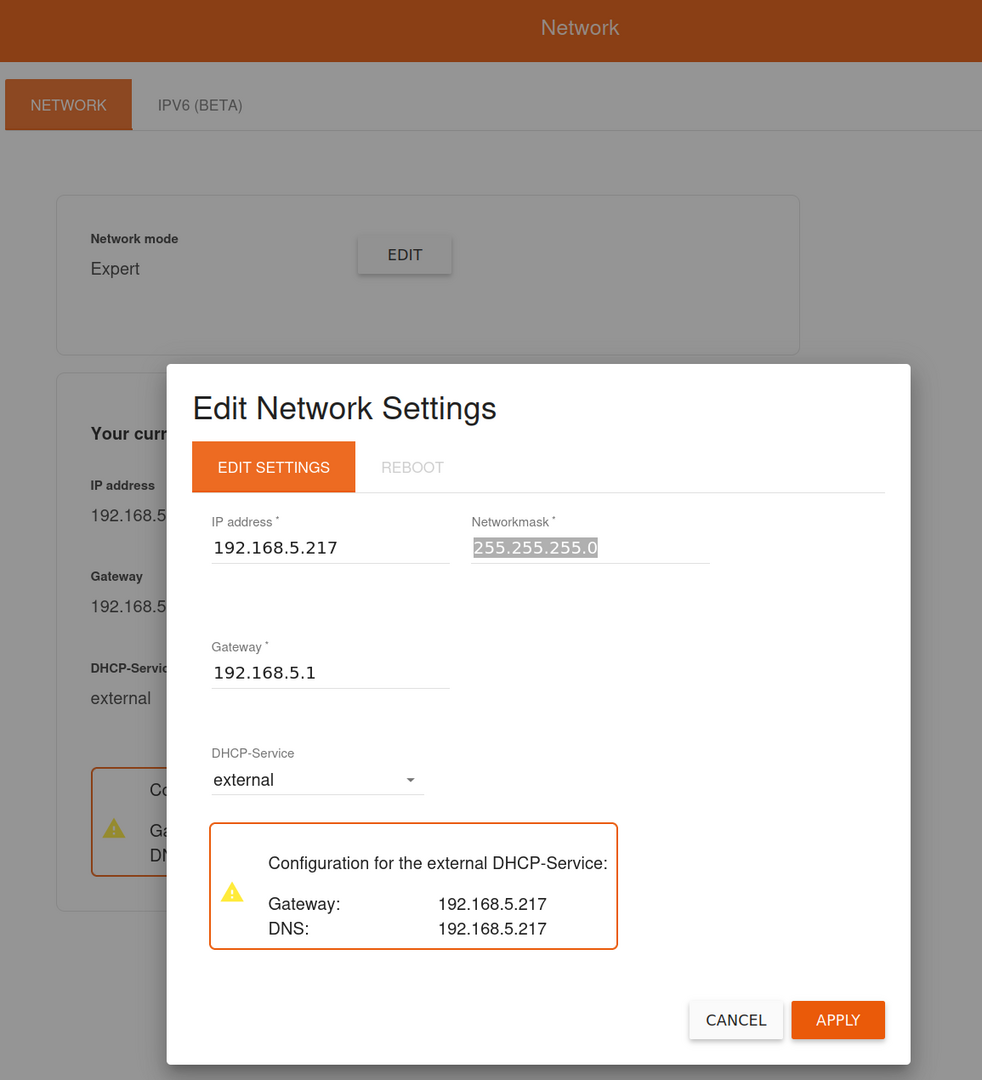The height and width of the screenshot is (1080, 982).
Task: Select the EDIT SETTINGS tab
Action: click(x=273, y=467)
